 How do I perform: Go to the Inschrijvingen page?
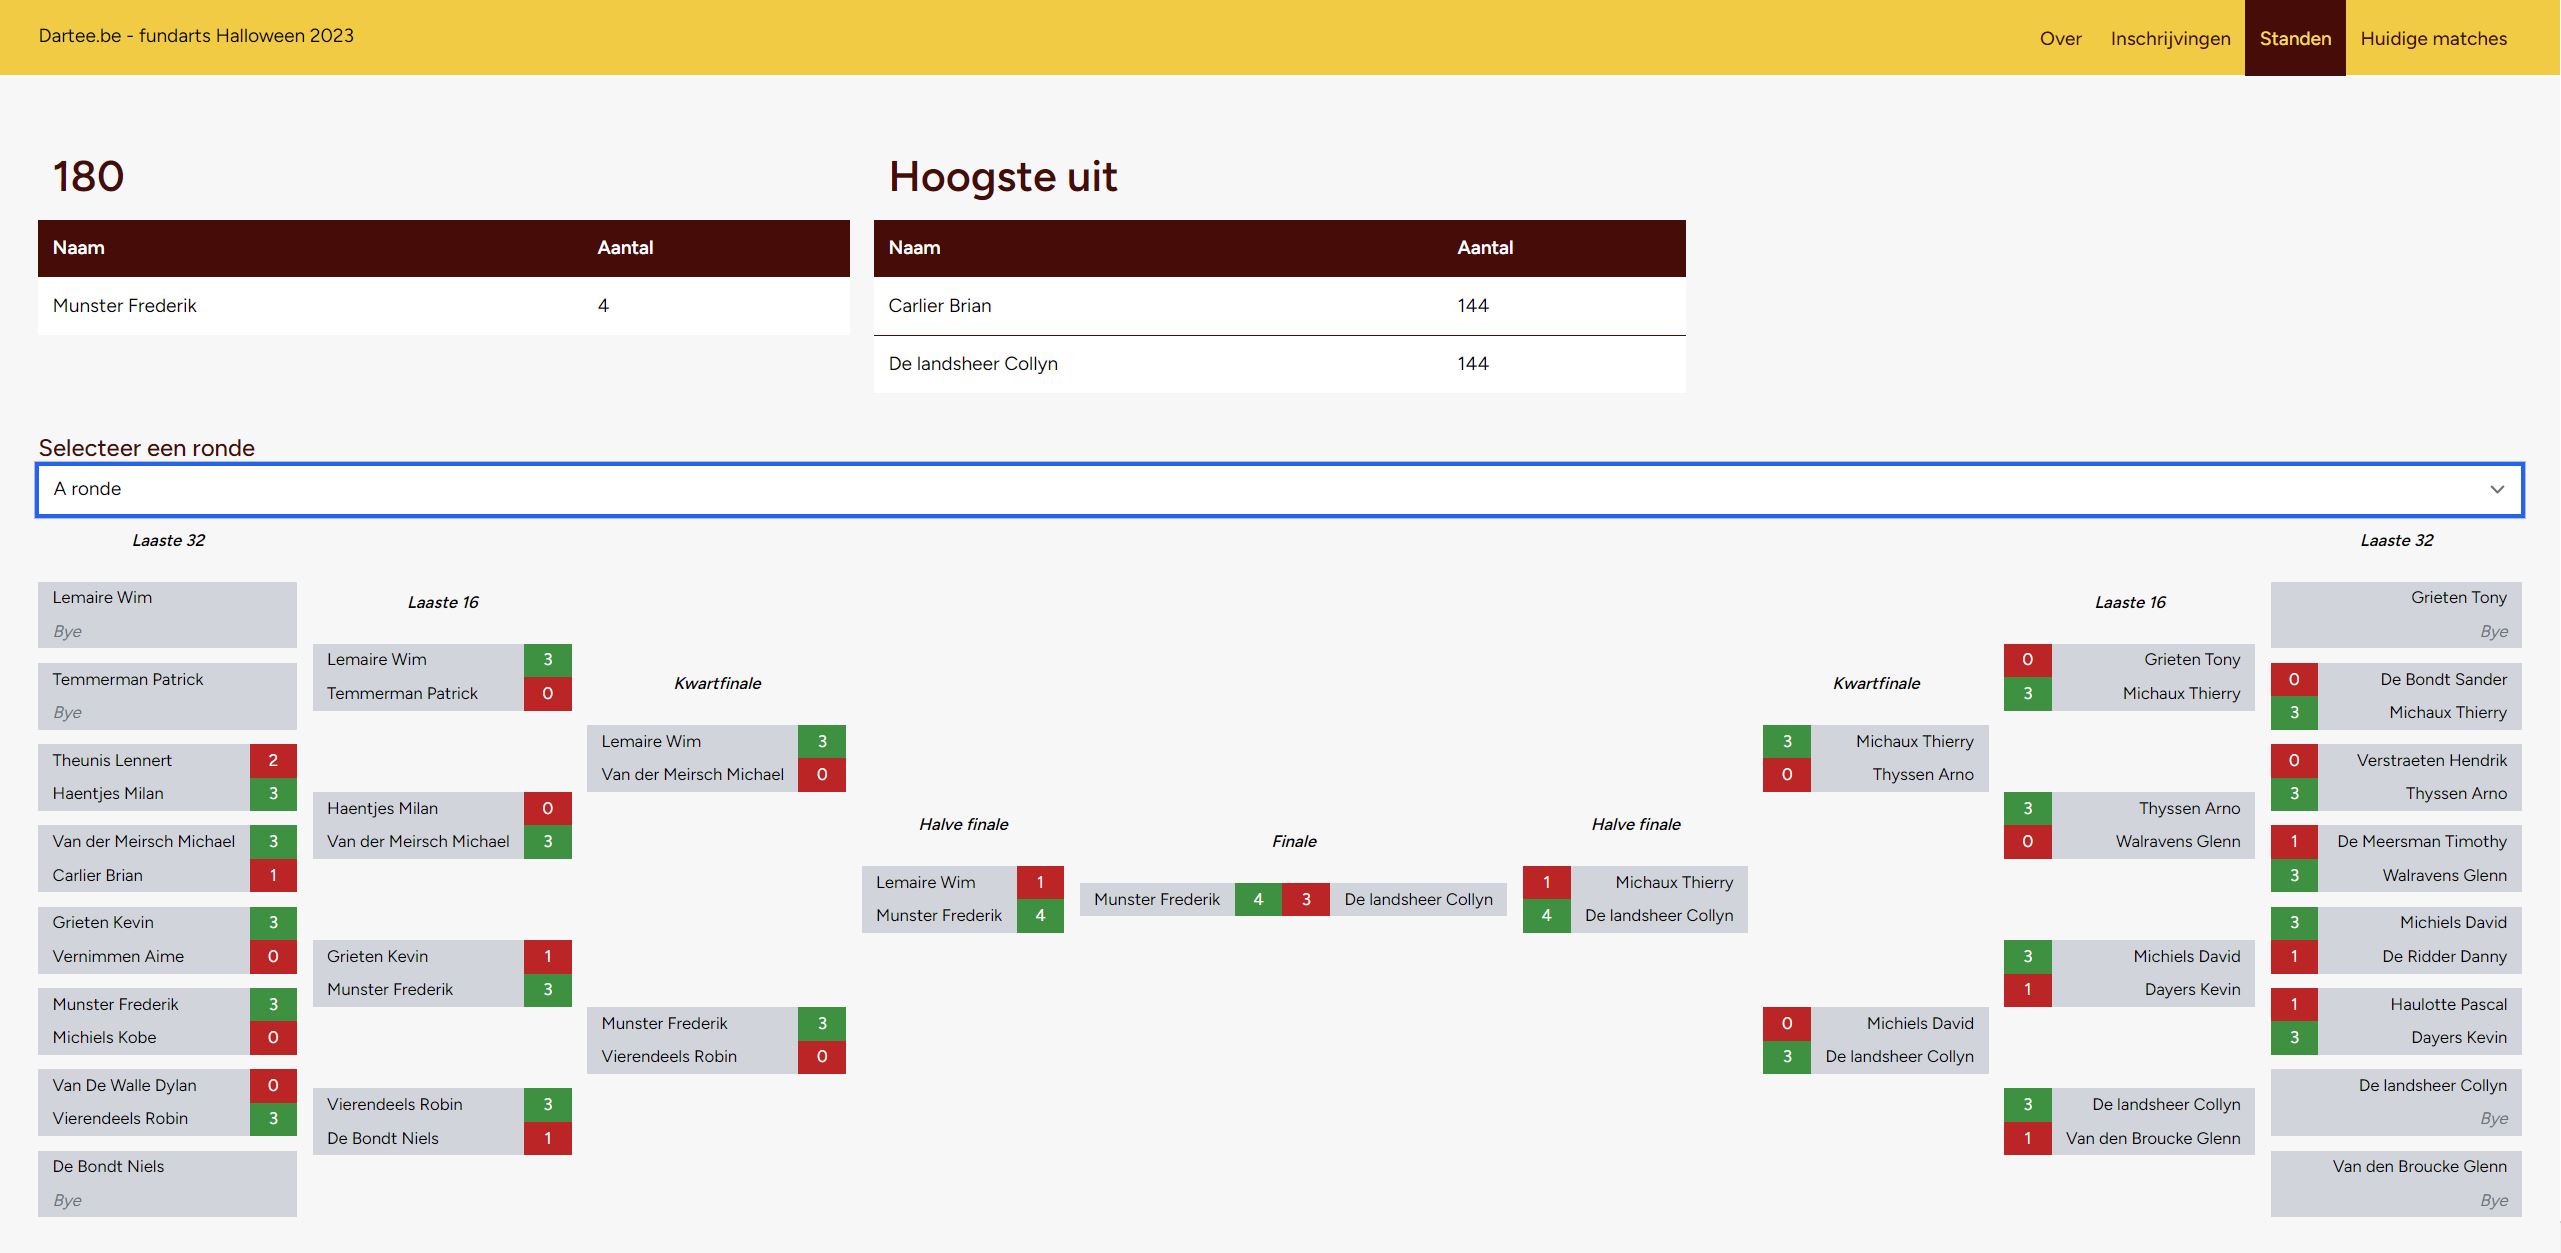point(2170,38)
